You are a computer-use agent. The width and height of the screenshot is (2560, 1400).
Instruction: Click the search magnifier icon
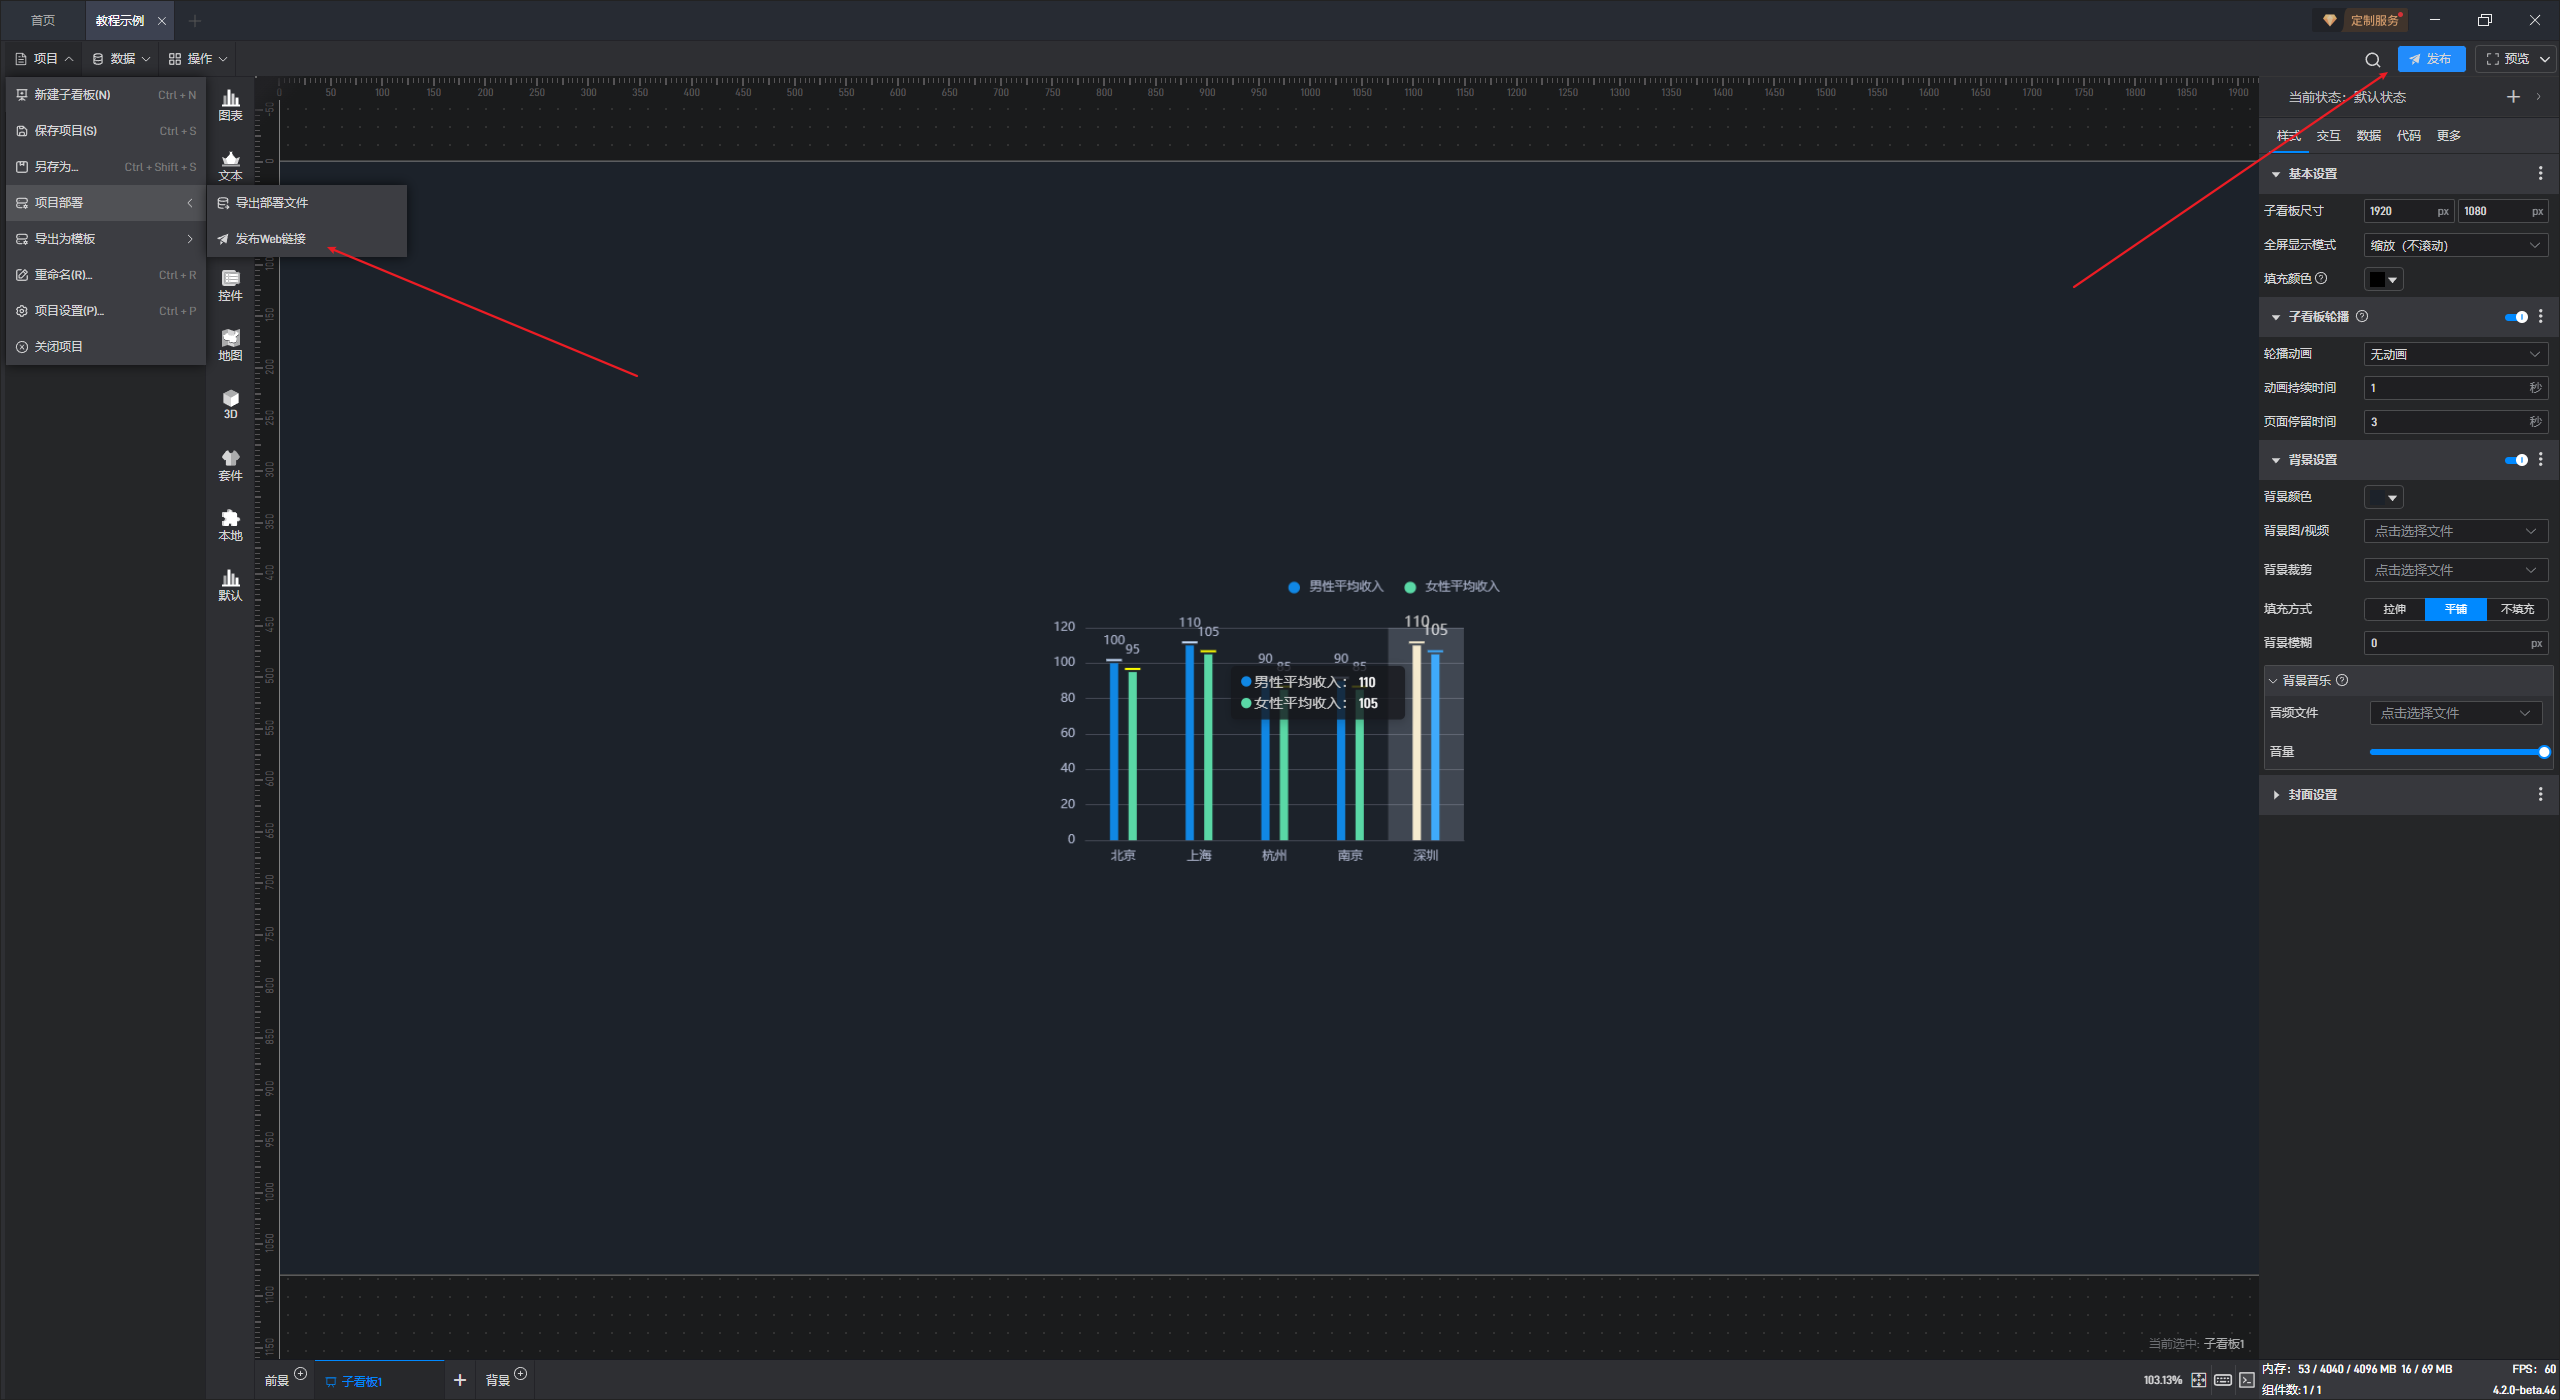2372,60
